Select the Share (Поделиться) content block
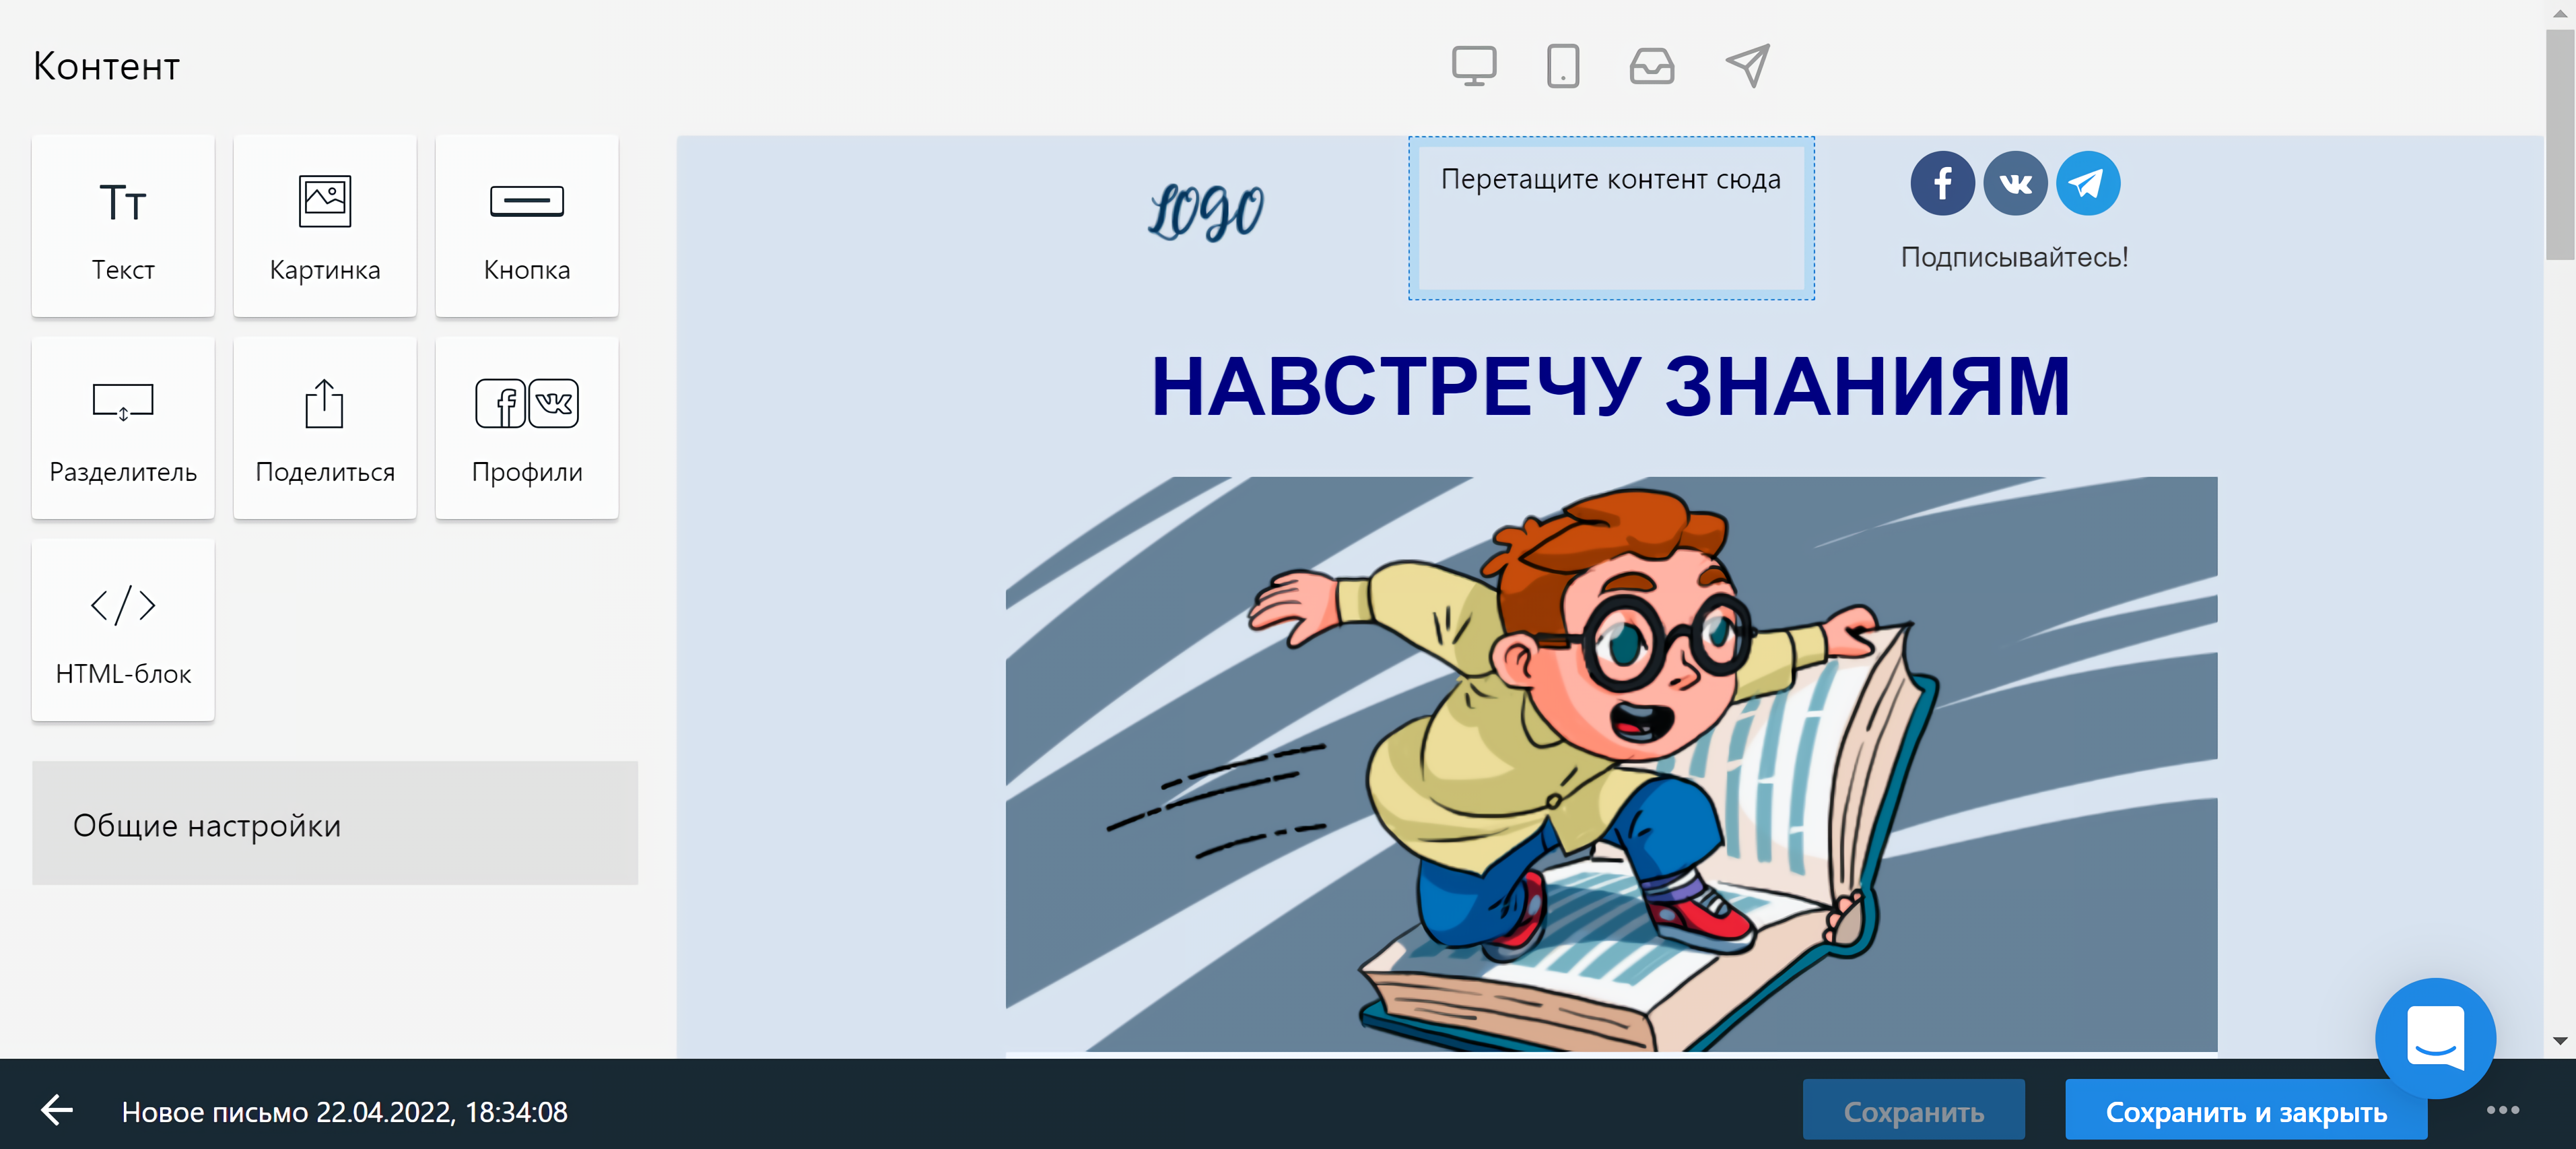Image resolution: width=2576 pixels, height=1149 pixels. [325, 428]
